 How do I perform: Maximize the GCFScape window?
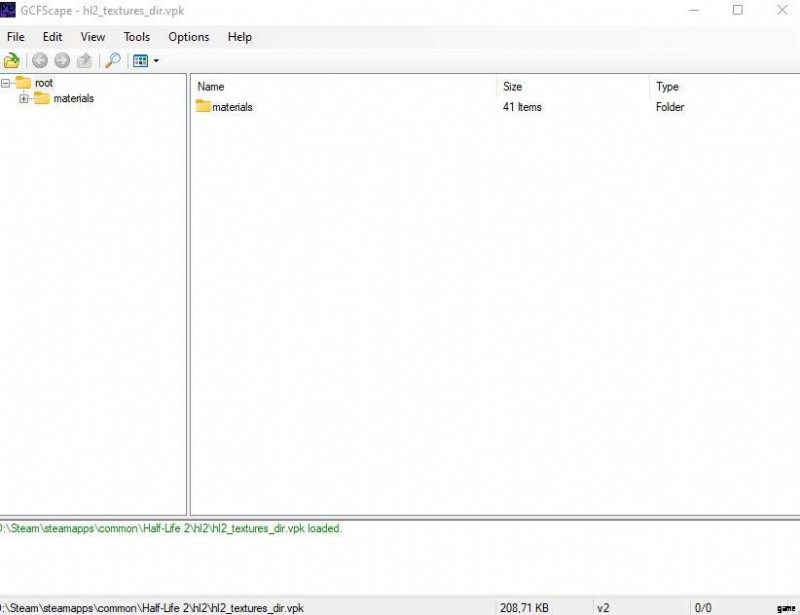click(x=738, y=10)
